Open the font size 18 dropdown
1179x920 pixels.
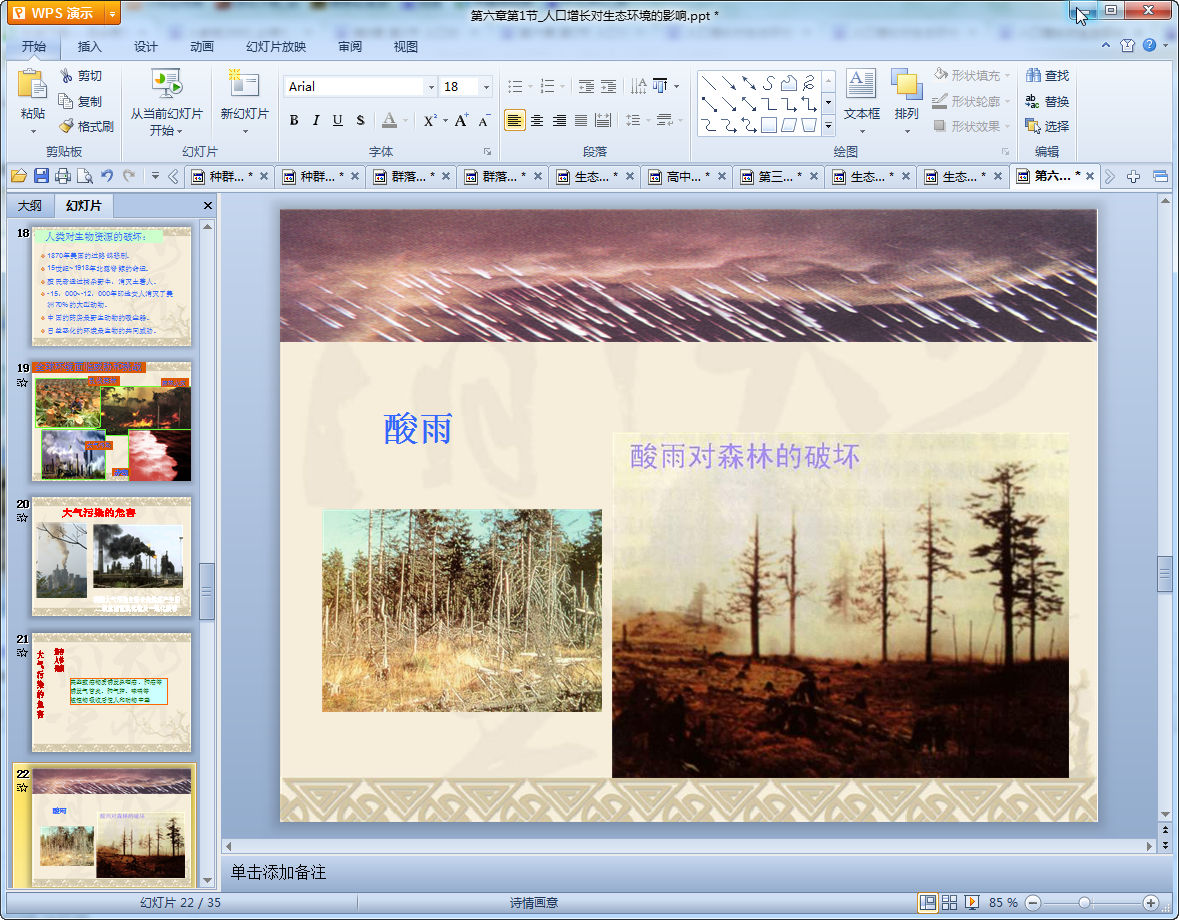tap(486, 87)
